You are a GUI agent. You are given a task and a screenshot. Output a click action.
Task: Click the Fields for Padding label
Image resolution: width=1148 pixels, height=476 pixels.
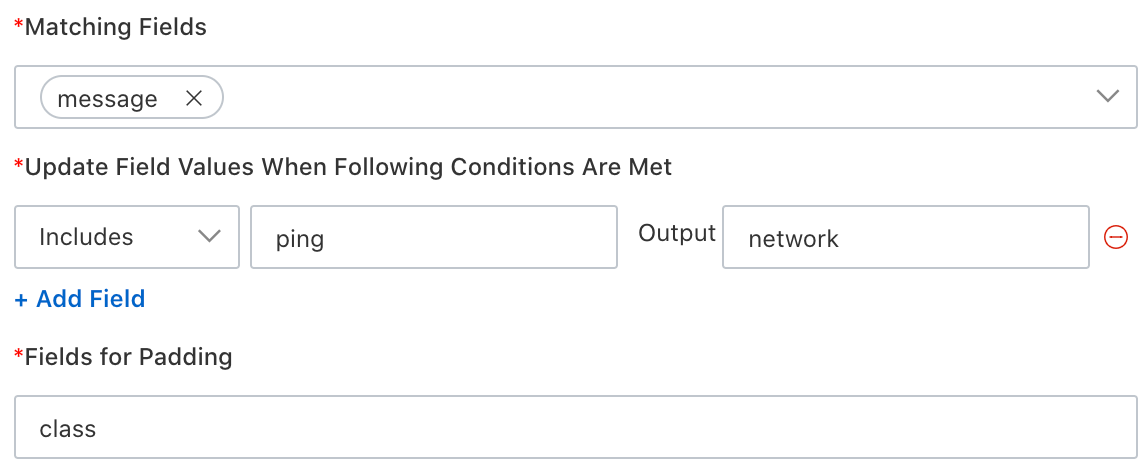click(x=128, y=357)
